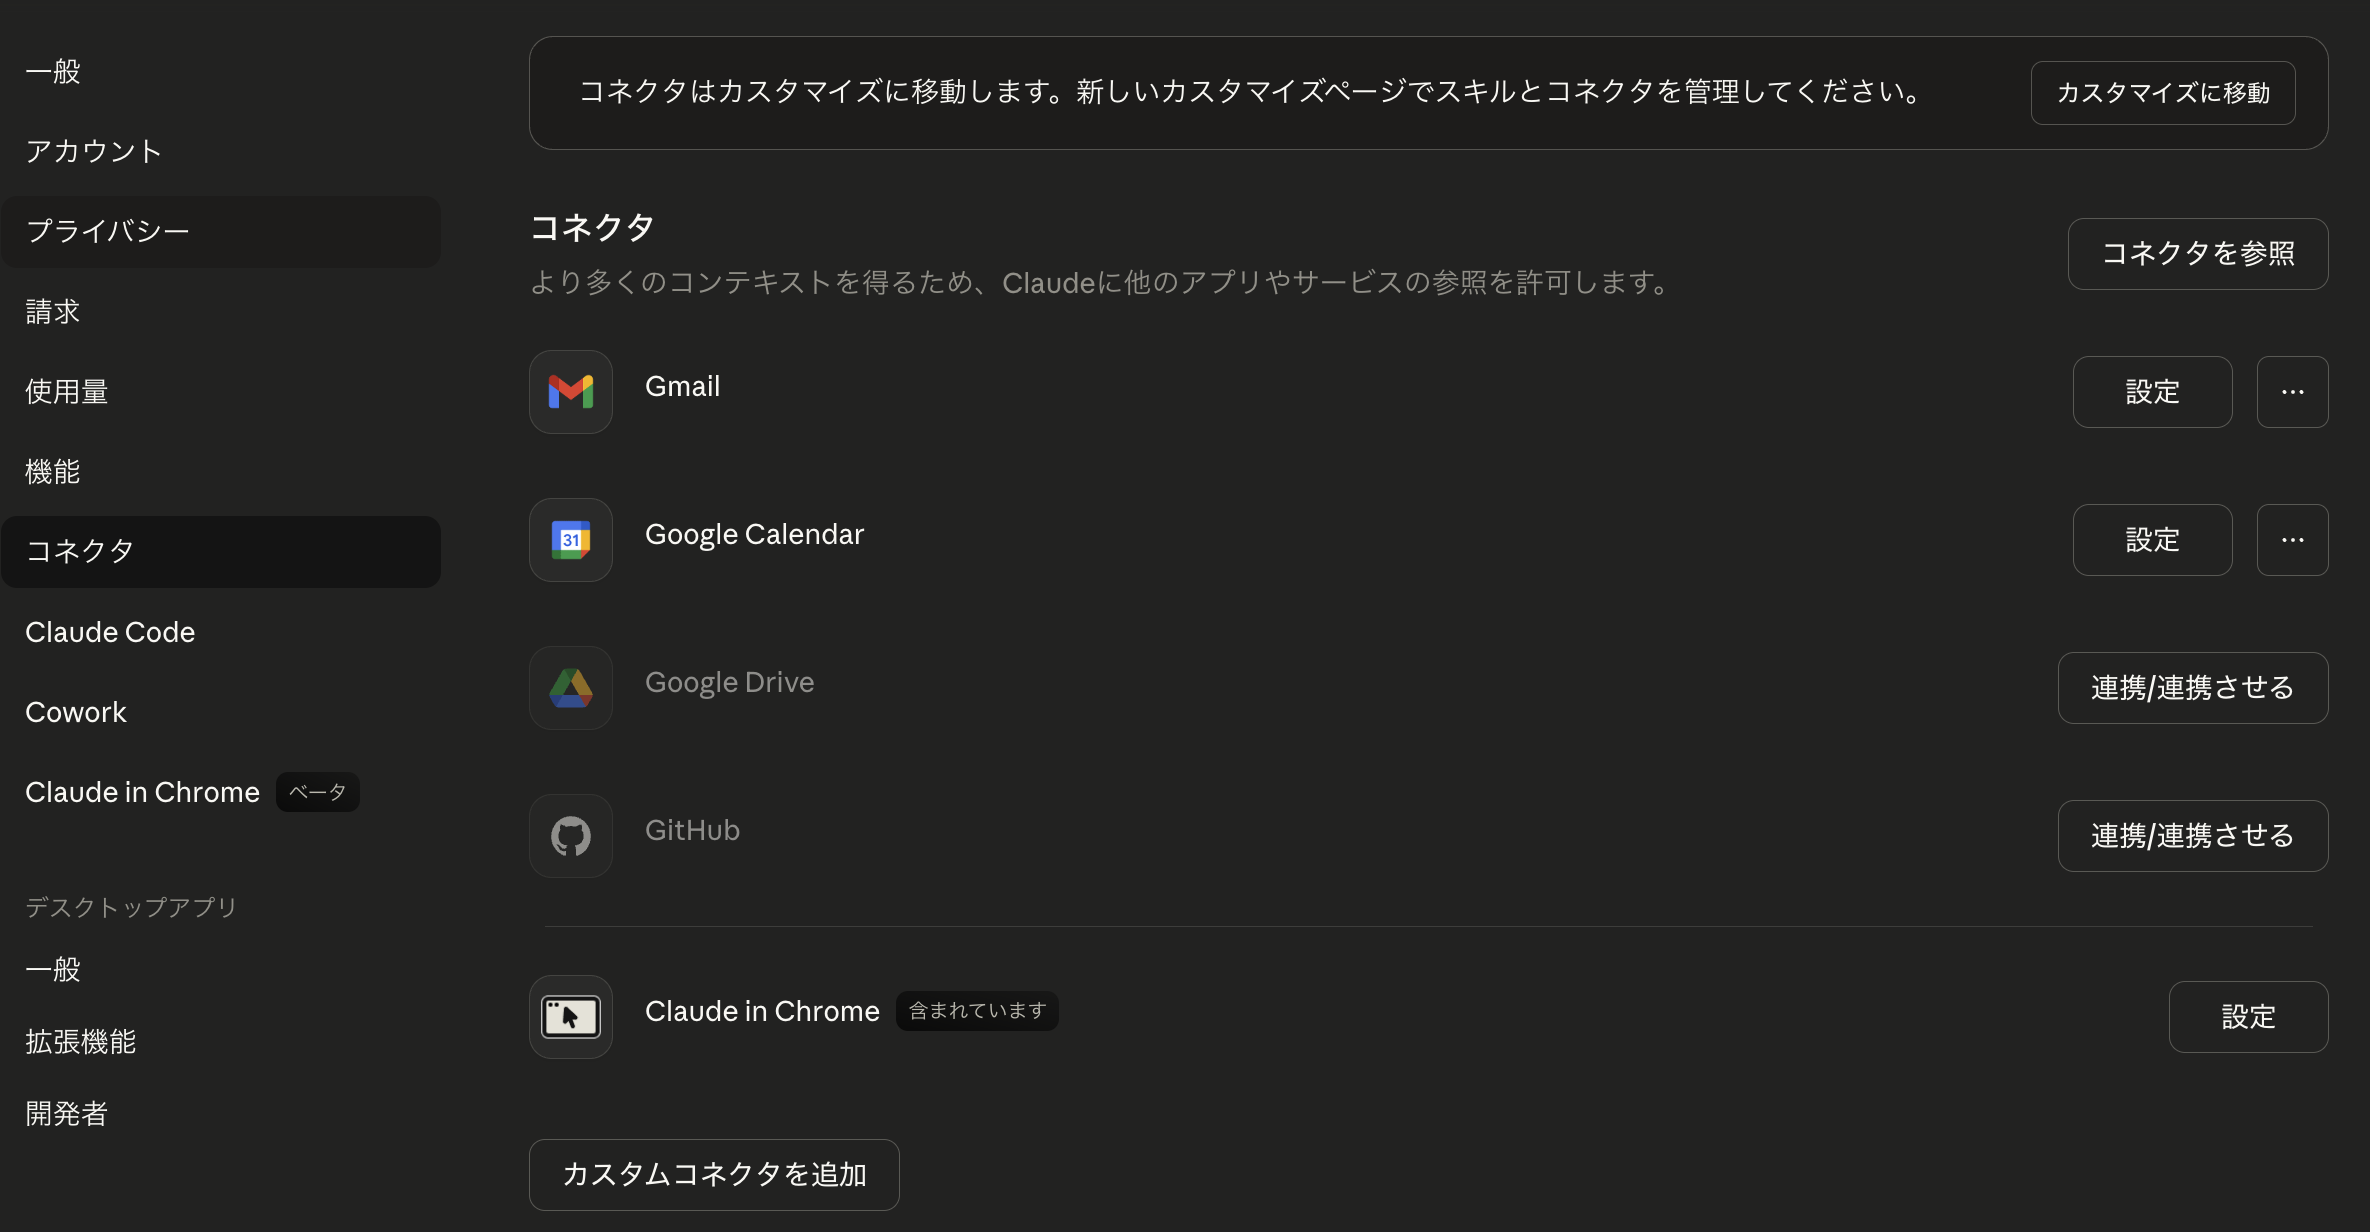Open the overflow menu next to Gmail settings
The height and width of the screenshot is (1232, 2370).
[x=2293, y=391]
